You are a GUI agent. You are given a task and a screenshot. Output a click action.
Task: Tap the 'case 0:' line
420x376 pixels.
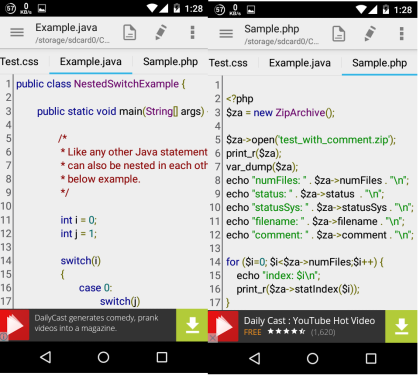click(x=96, y=288)
